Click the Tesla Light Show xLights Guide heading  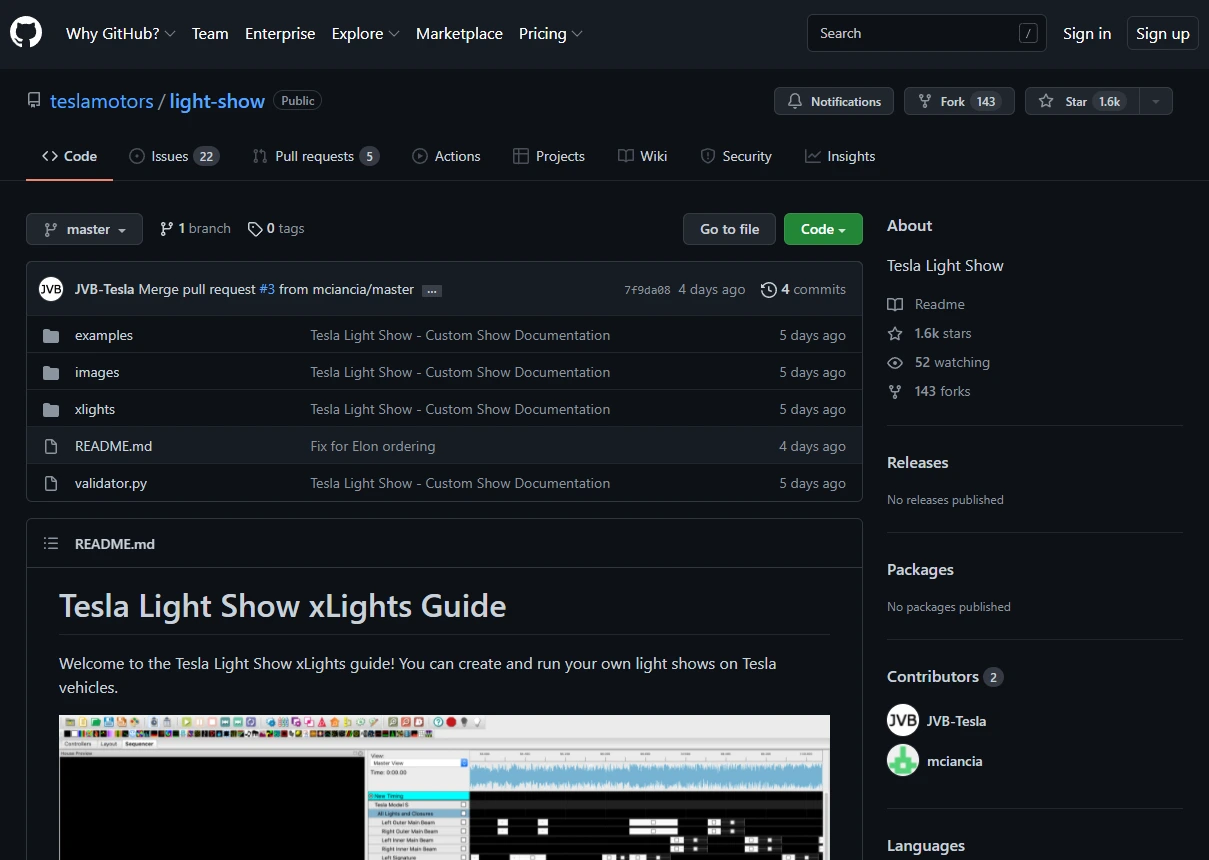coord(283,606)
